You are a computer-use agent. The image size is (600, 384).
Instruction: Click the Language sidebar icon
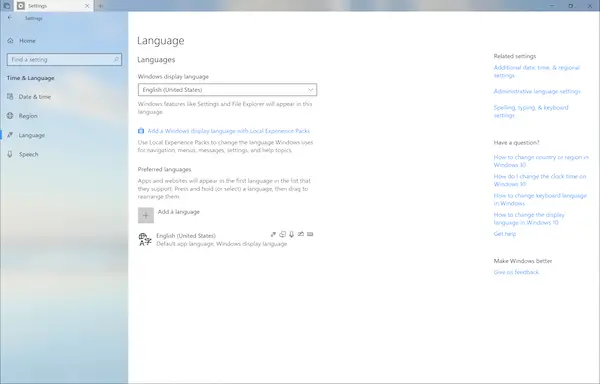(10, 135)
